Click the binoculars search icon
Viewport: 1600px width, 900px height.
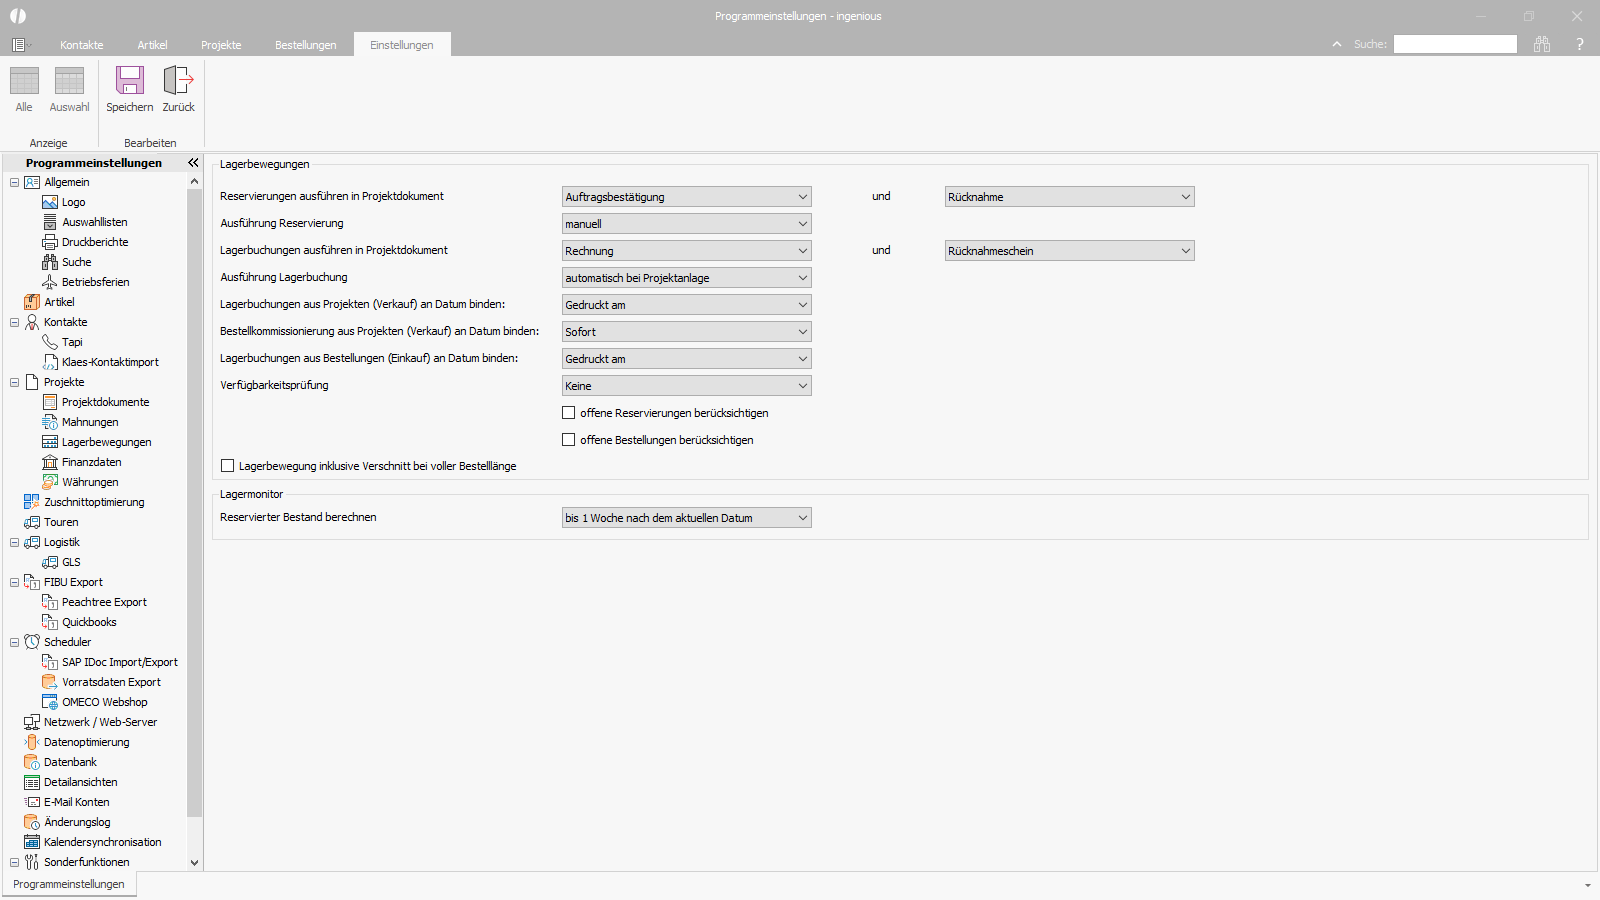1542,44
